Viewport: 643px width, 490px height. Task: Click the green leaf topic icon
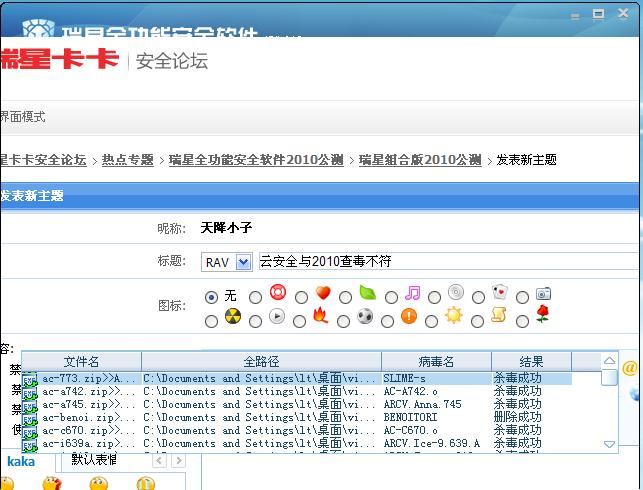367,292
